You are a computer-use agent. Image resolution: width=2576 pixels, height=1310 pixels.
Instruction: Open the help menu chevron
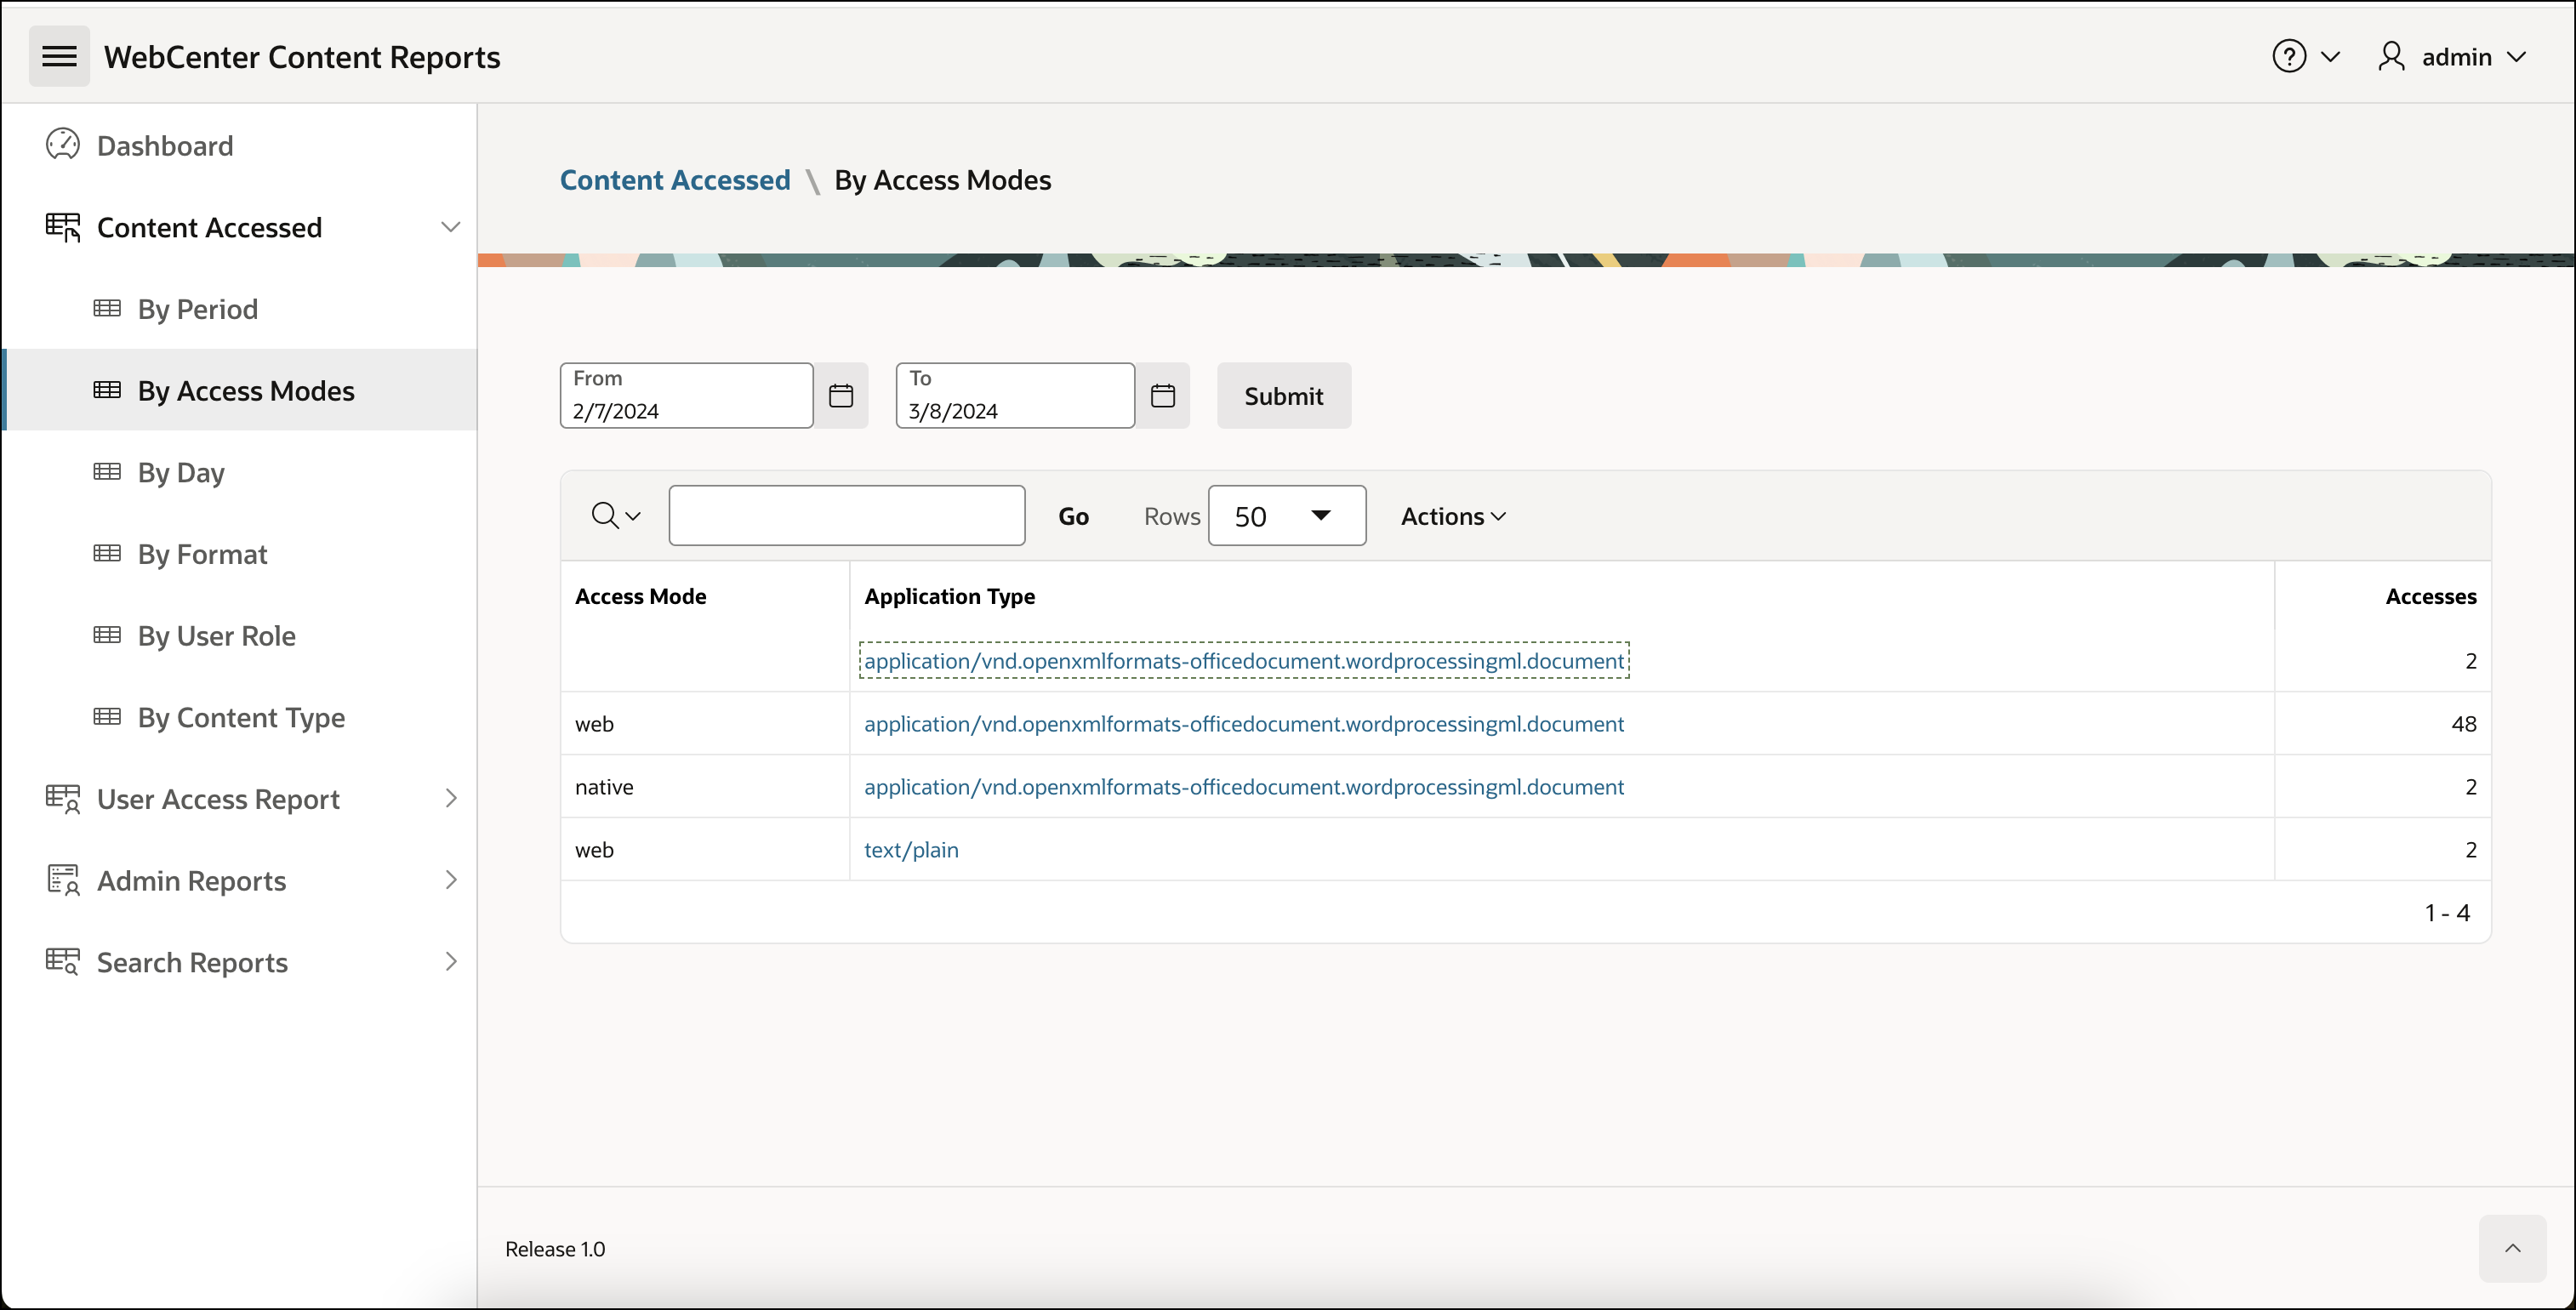tap(2330, 57)
